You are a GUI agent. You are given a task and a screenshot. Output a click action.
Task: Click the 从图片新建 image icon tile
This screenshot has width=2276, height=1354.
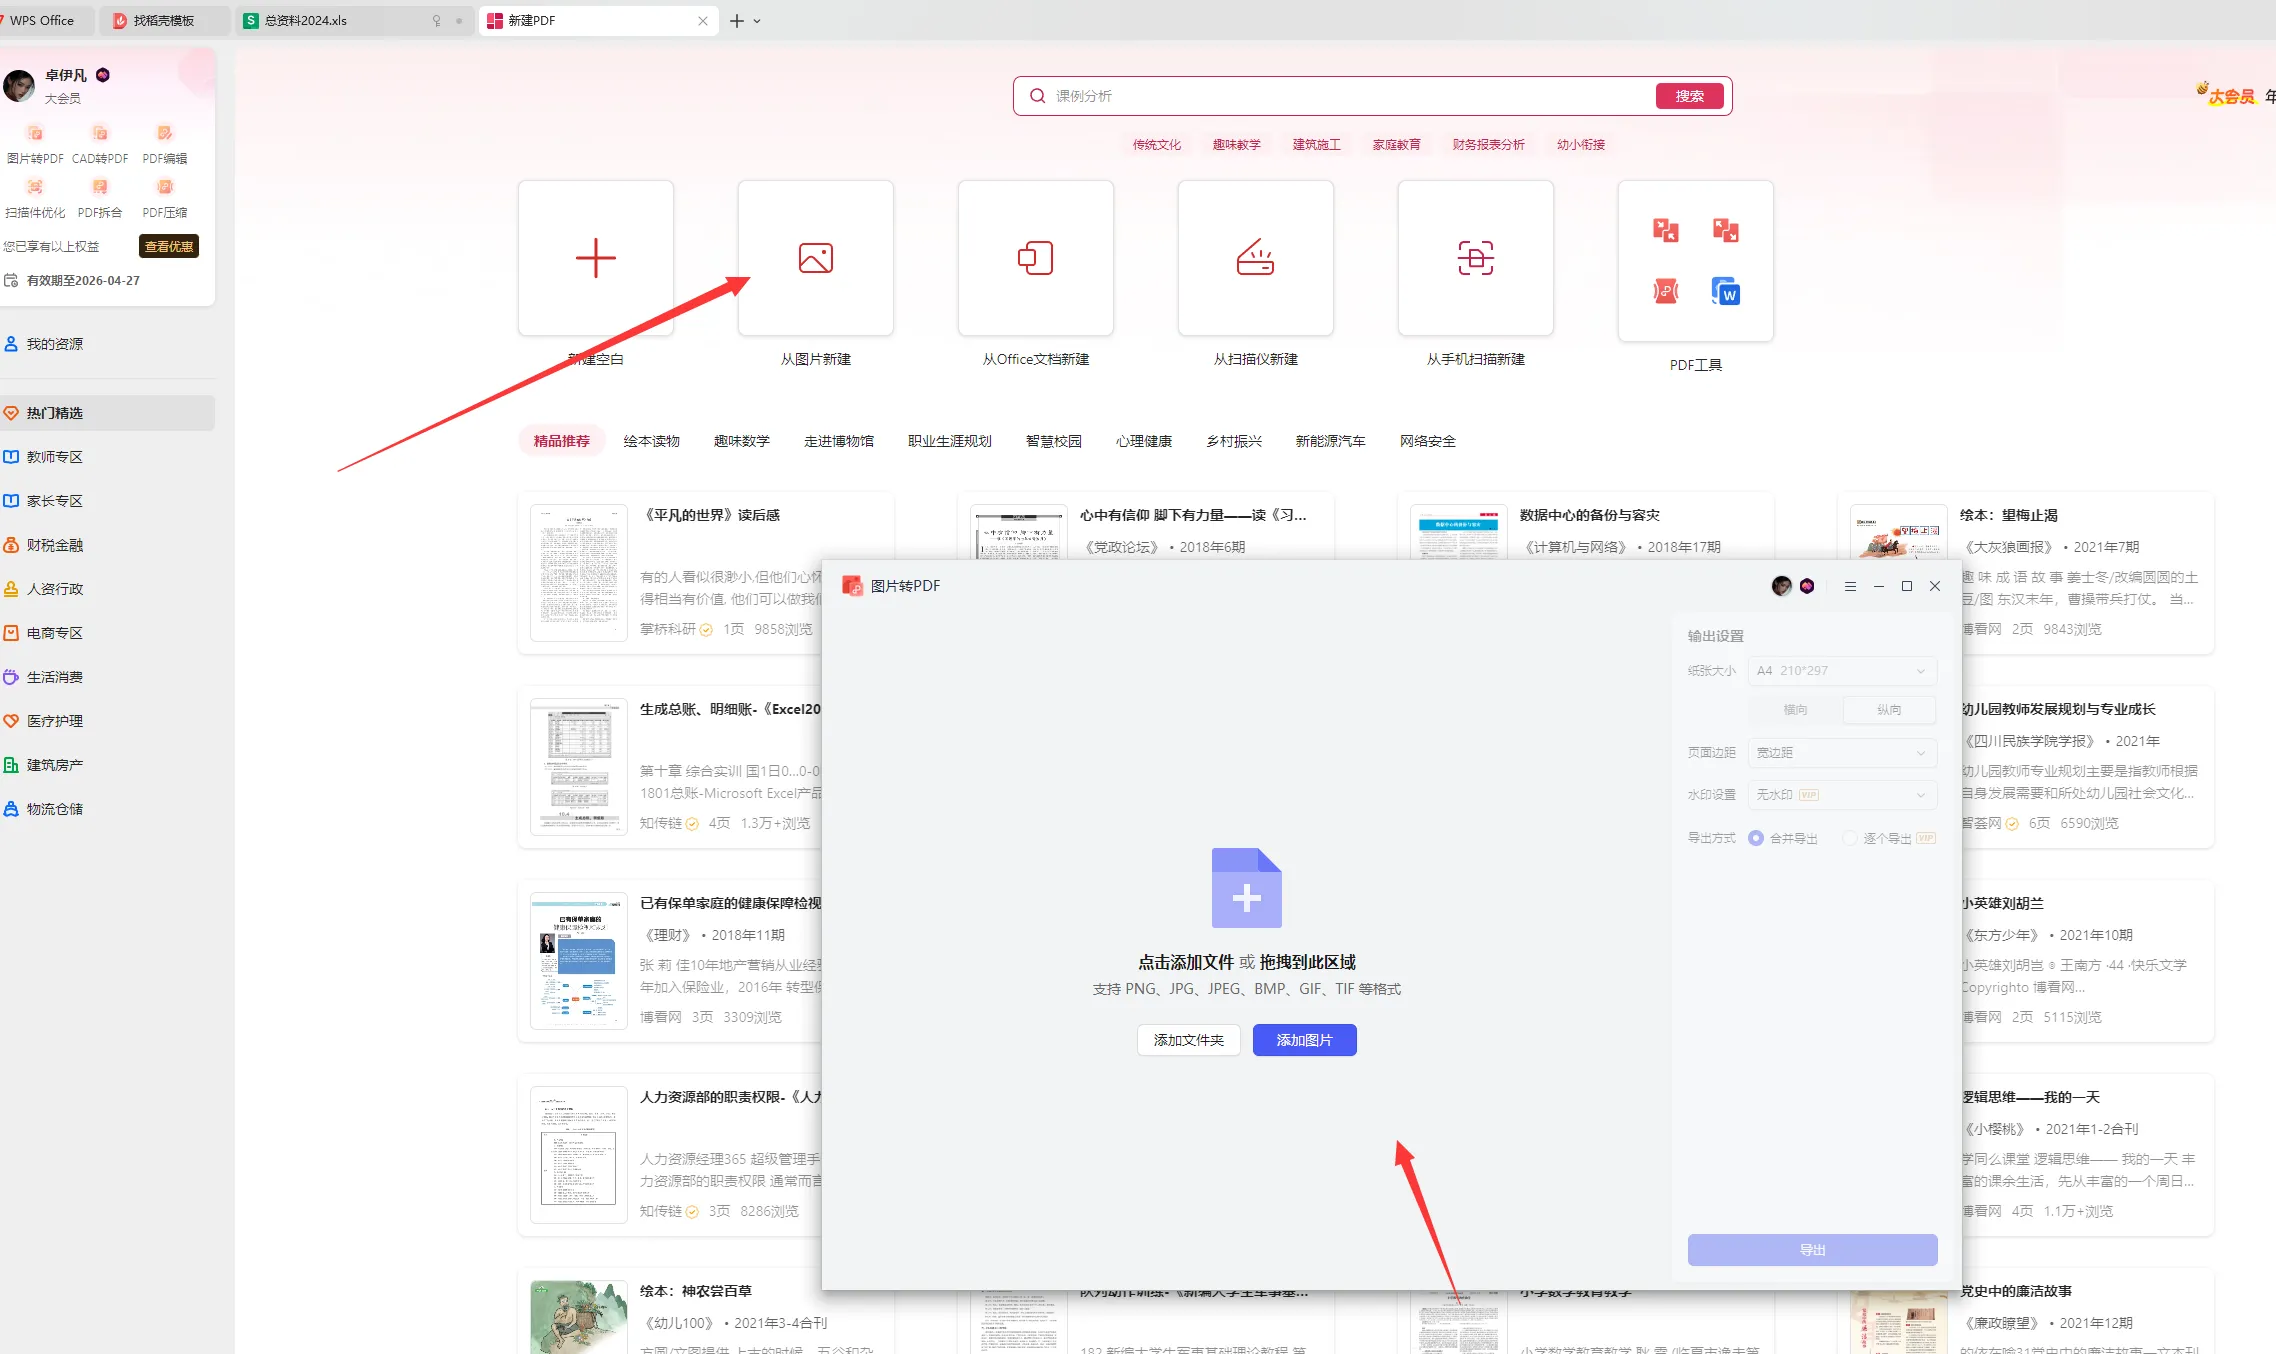click(x=815, y=258)
